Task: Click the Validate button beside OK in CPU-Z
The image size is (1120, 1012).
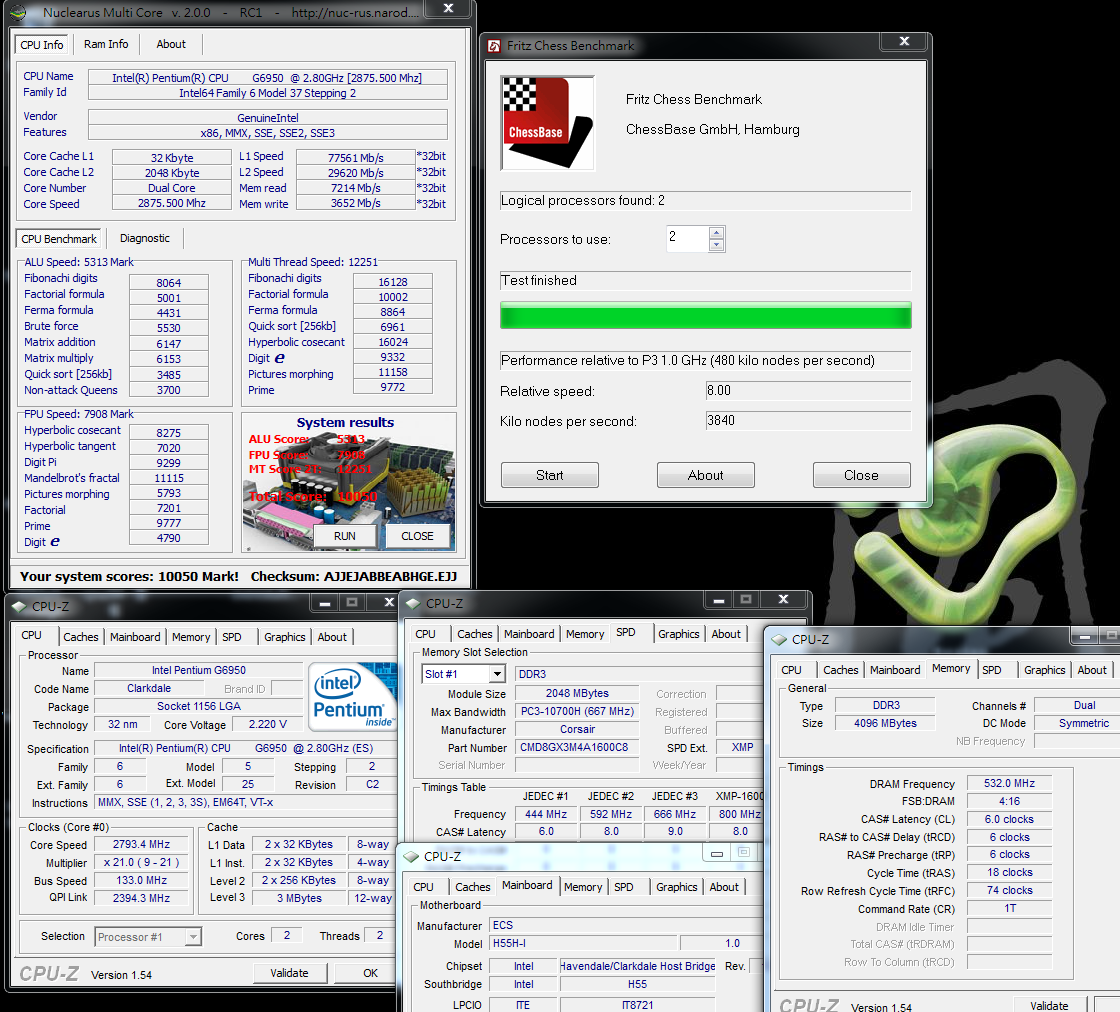Action: click(x=288, y=973)
